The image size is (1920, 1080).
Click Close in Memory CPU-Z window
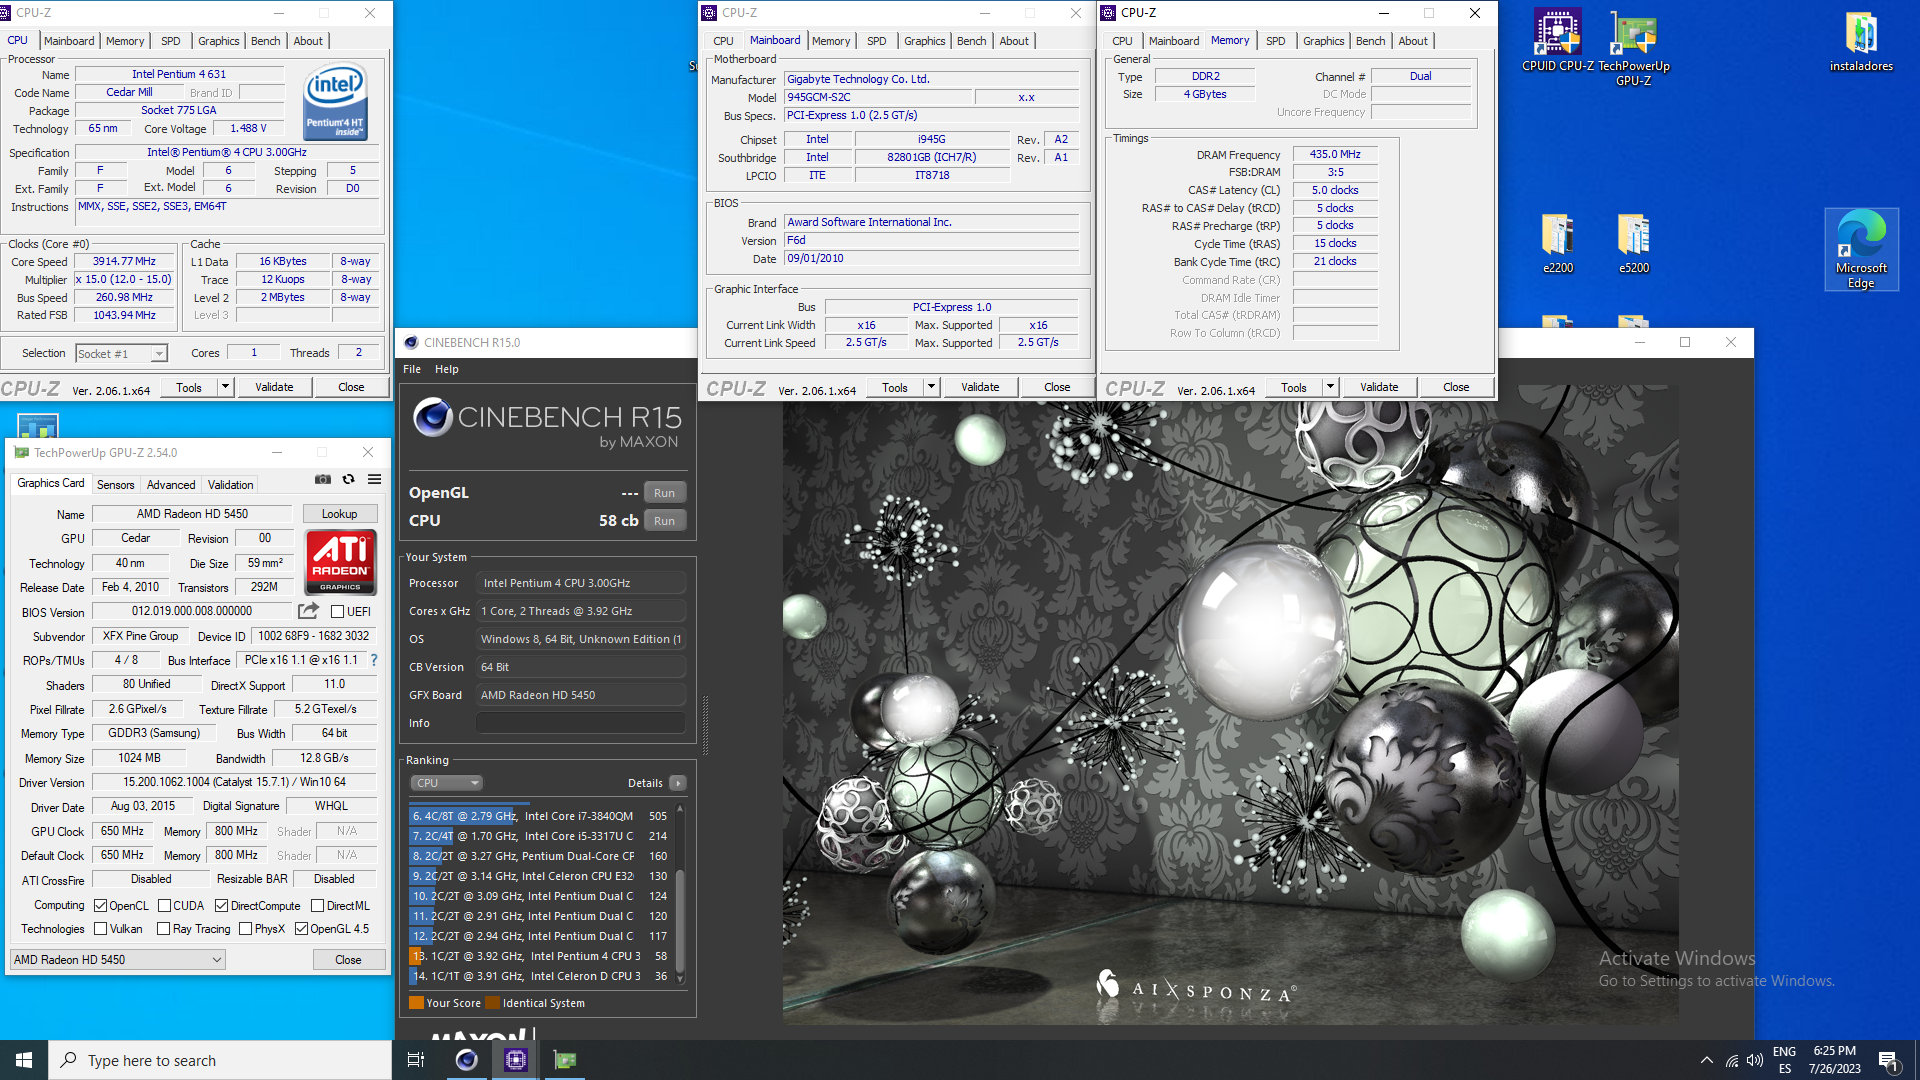[1456, 387]
